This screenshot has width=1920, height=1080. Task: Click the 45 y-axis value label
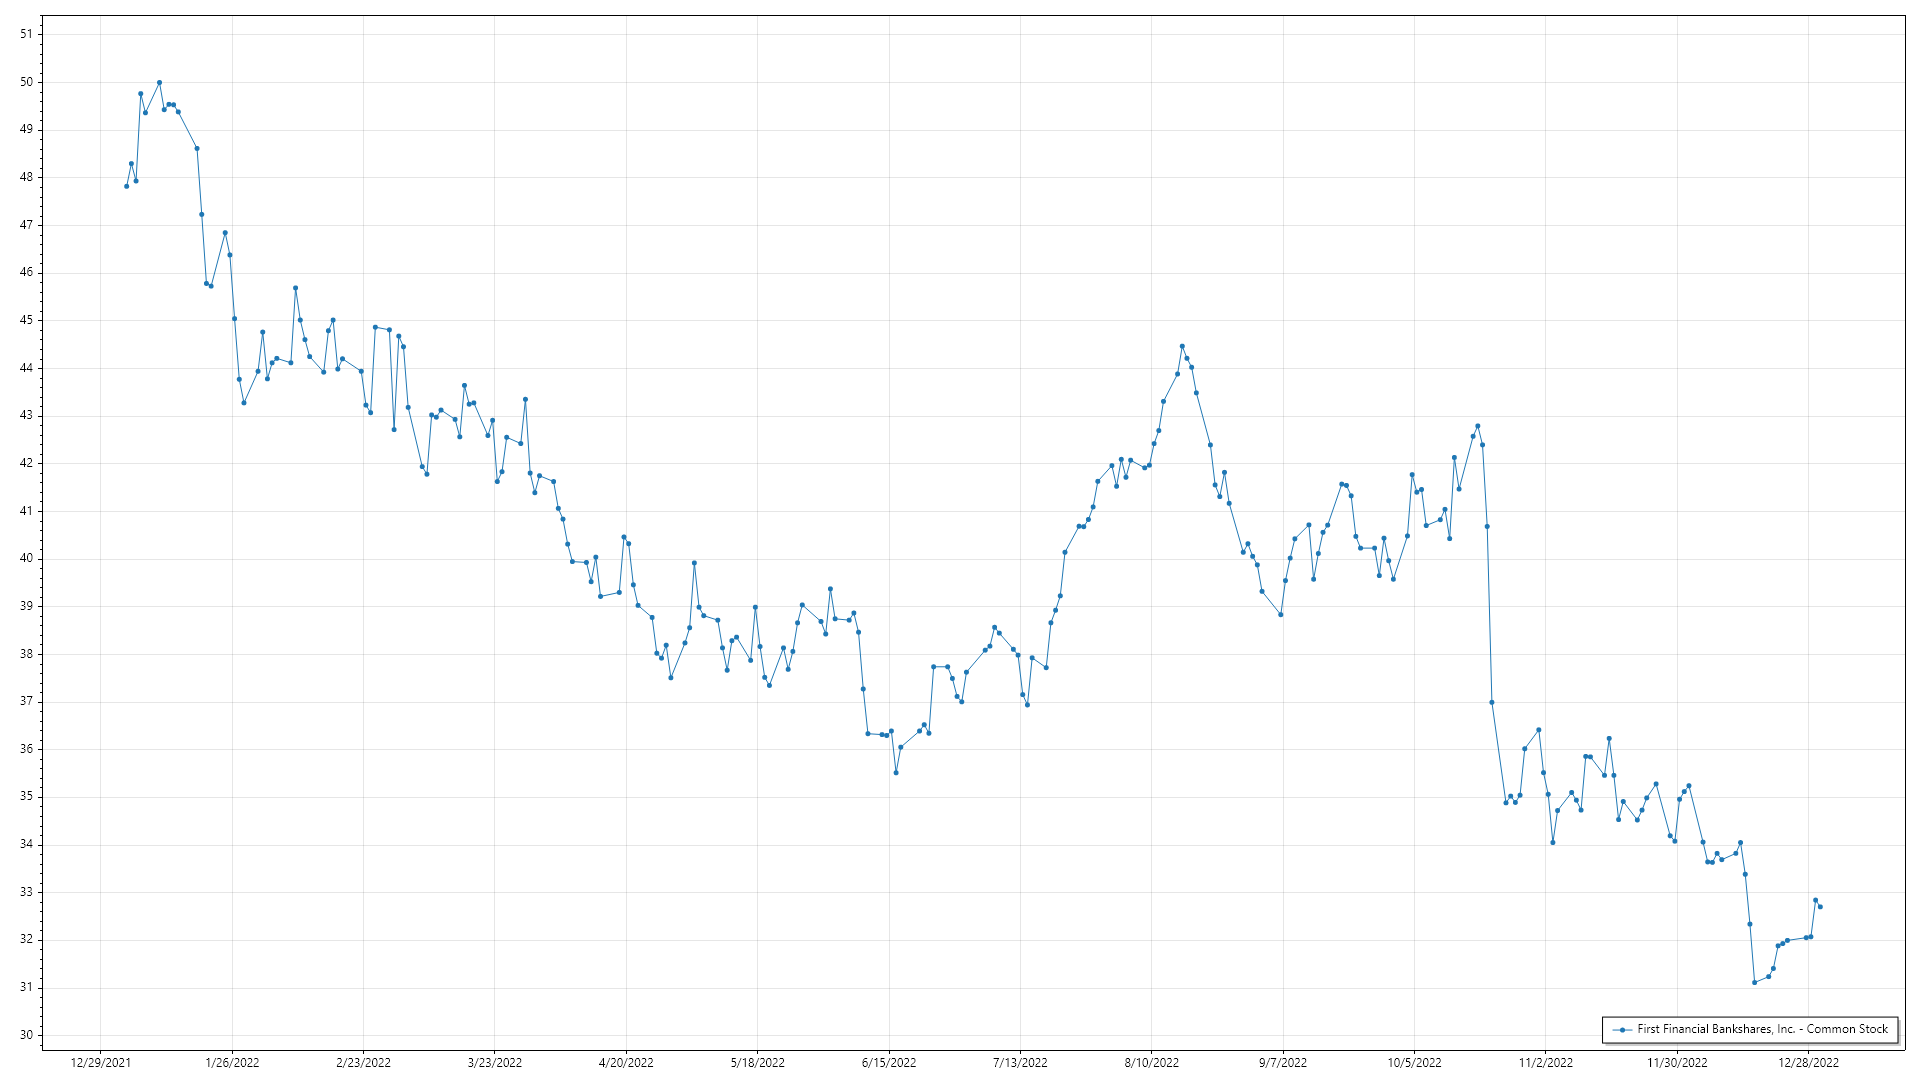pyautogui.click(x=26, y=320)
